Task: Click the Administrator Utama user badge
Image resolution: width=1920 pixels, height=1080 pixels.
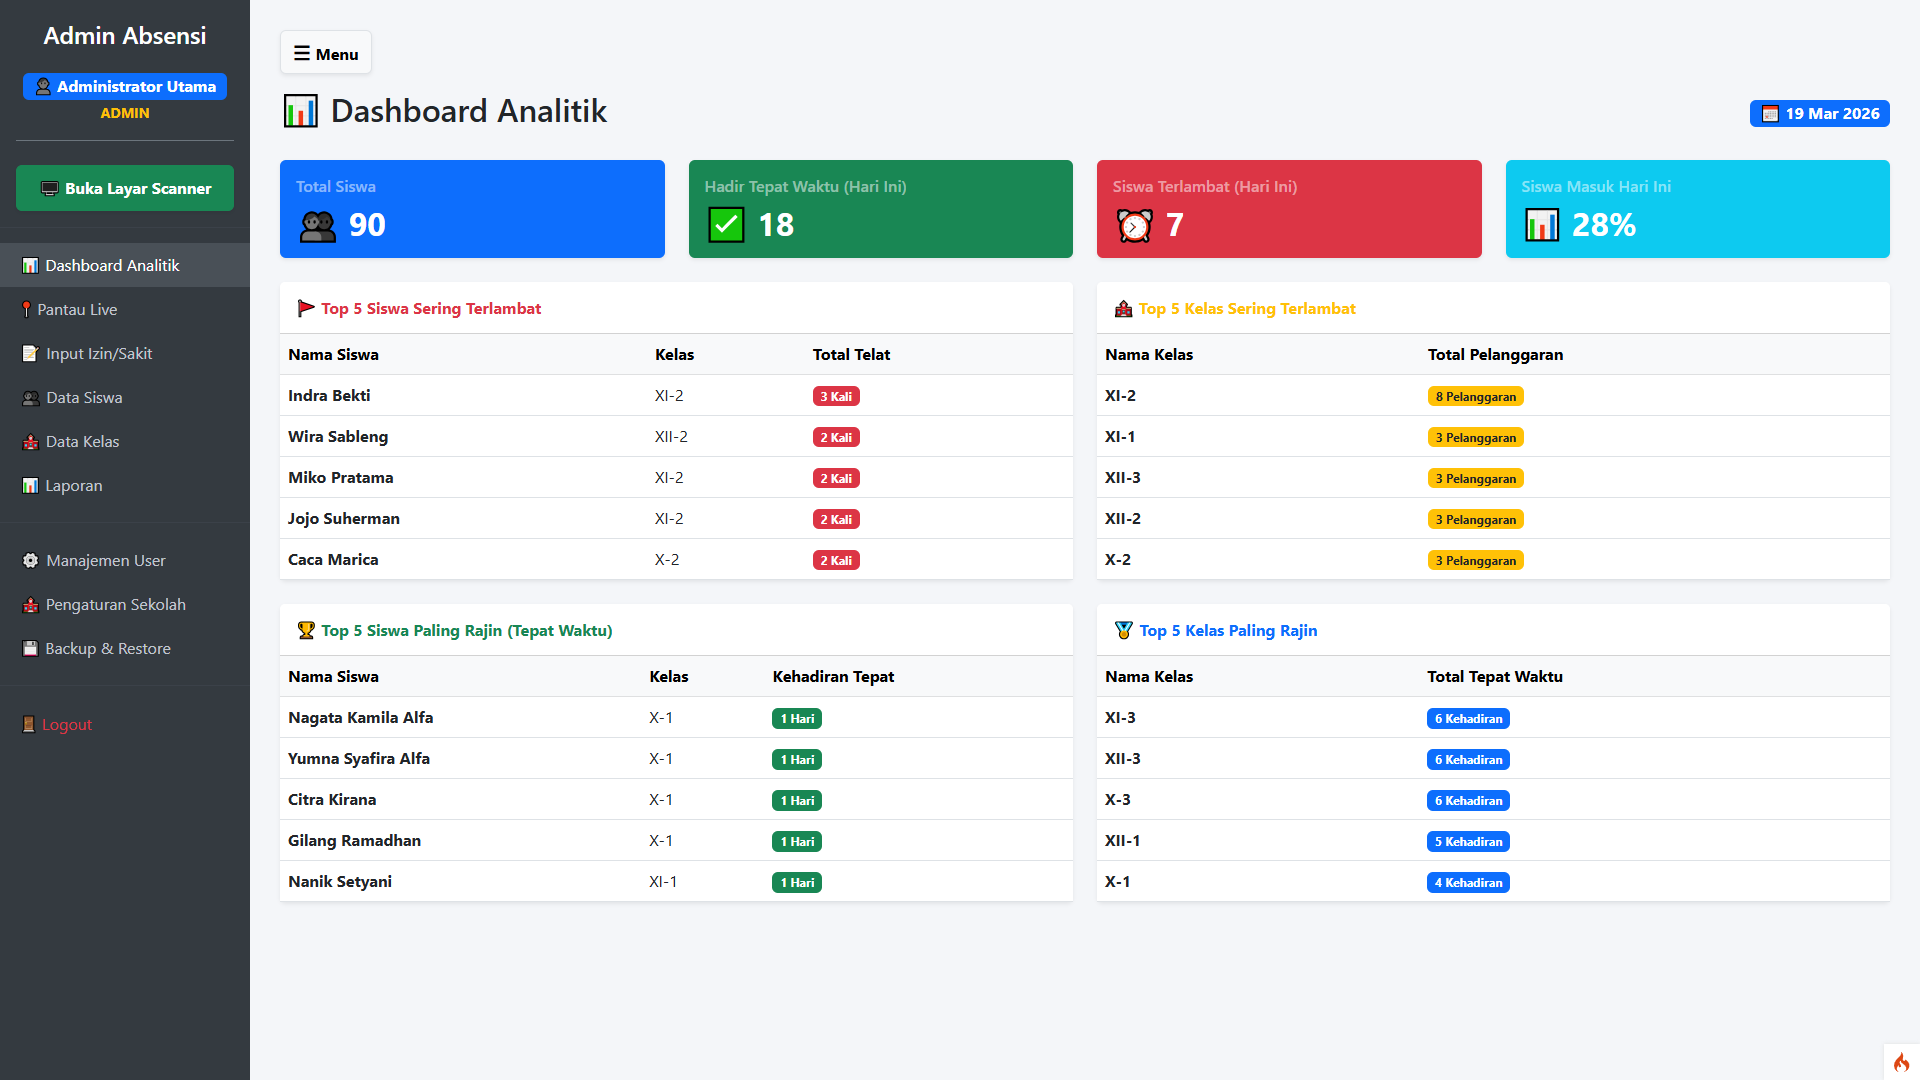Action: click(x=125, y=87)
